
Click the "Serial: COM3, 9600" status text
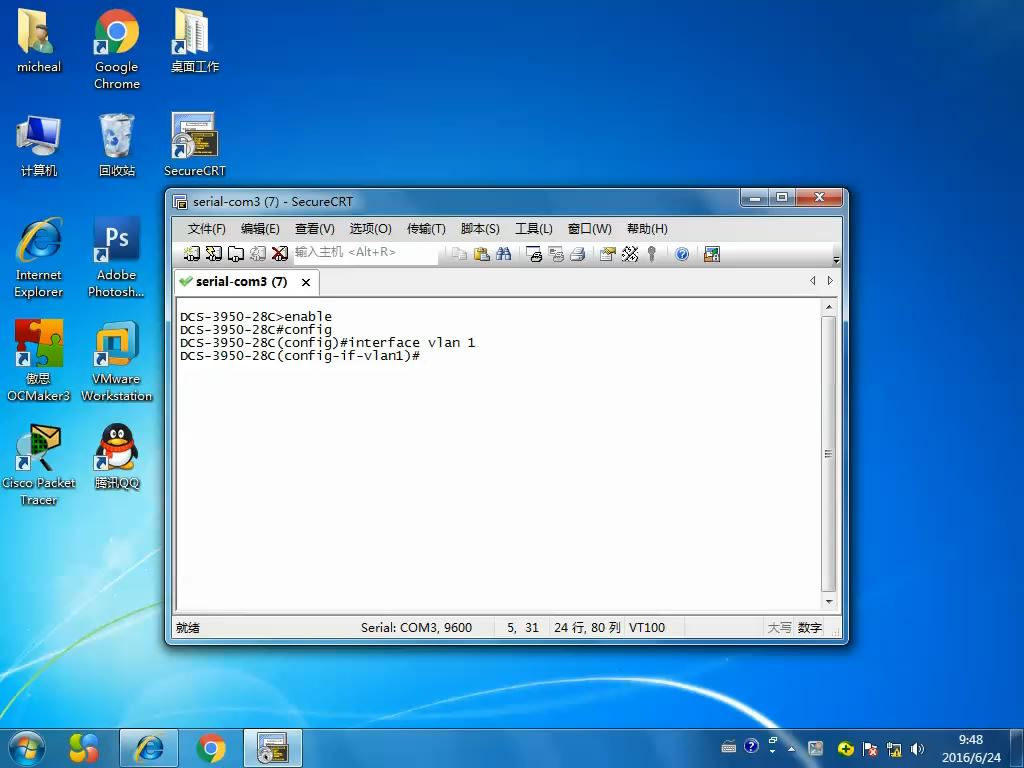[416, 628]
